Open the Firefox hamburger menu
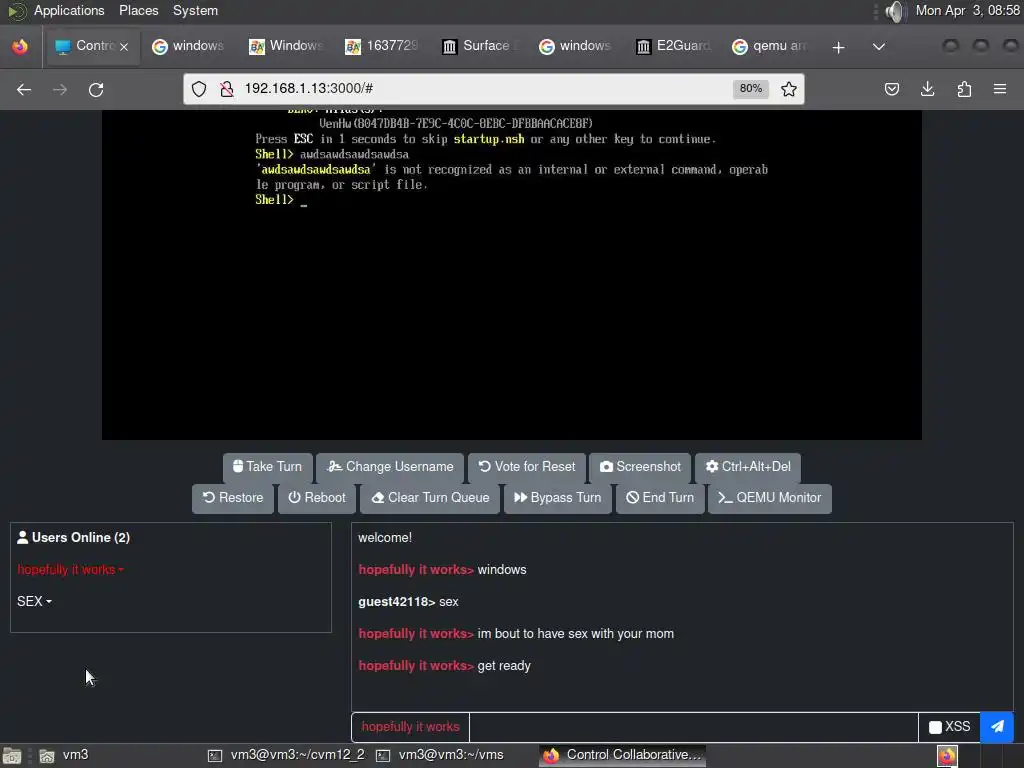Image resolution: width=1024 pixels, height=768 pixels. point(1000,89)
